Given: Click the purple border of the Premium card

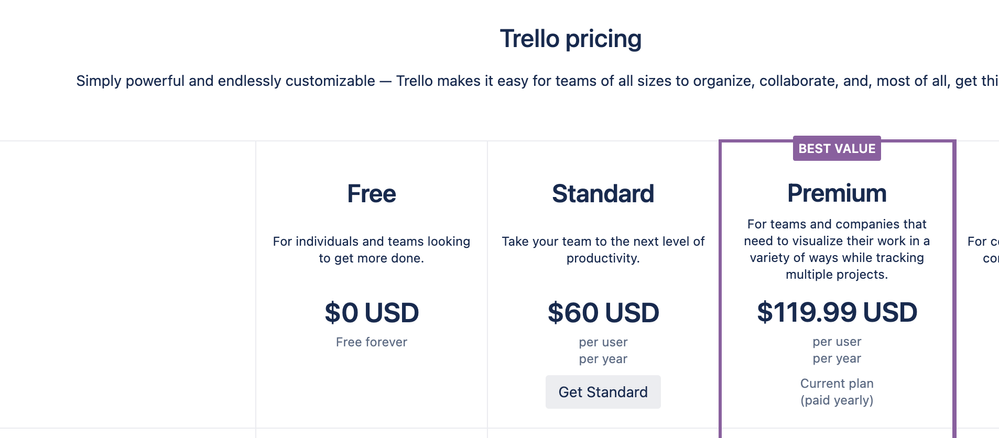Looking at the screenshot, I should pyautogui.click(x=722, y=287).
